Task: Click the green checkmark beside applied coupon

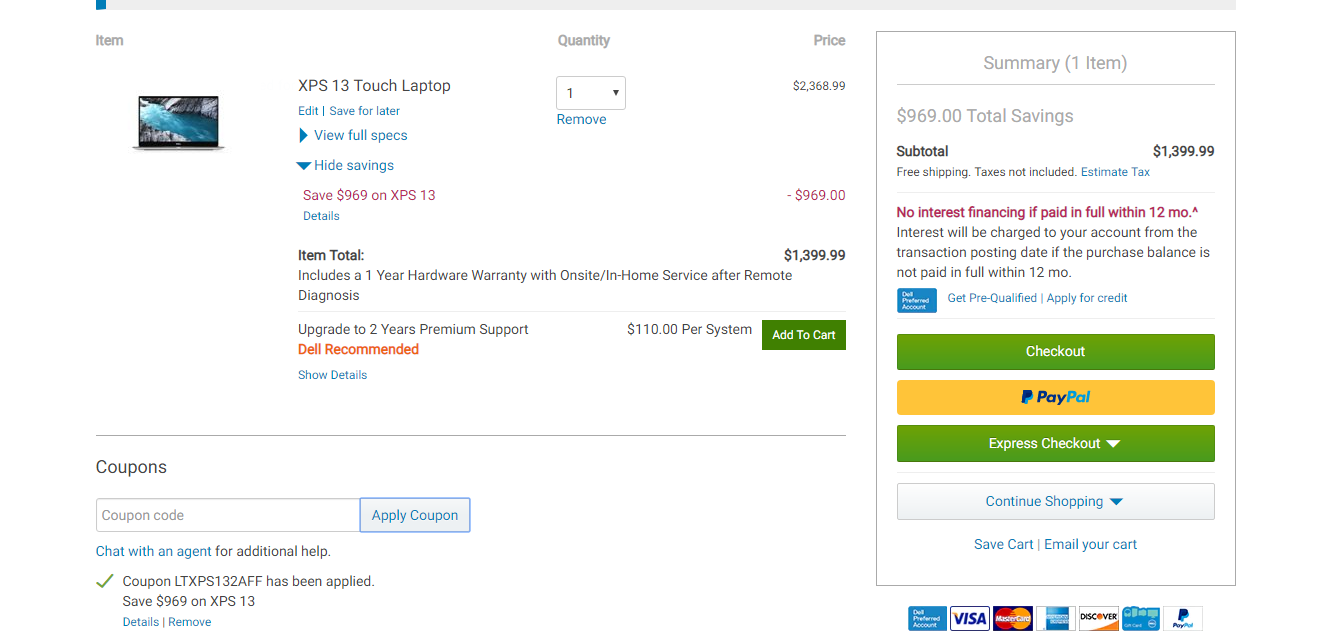Action: [x=104, y=581]
